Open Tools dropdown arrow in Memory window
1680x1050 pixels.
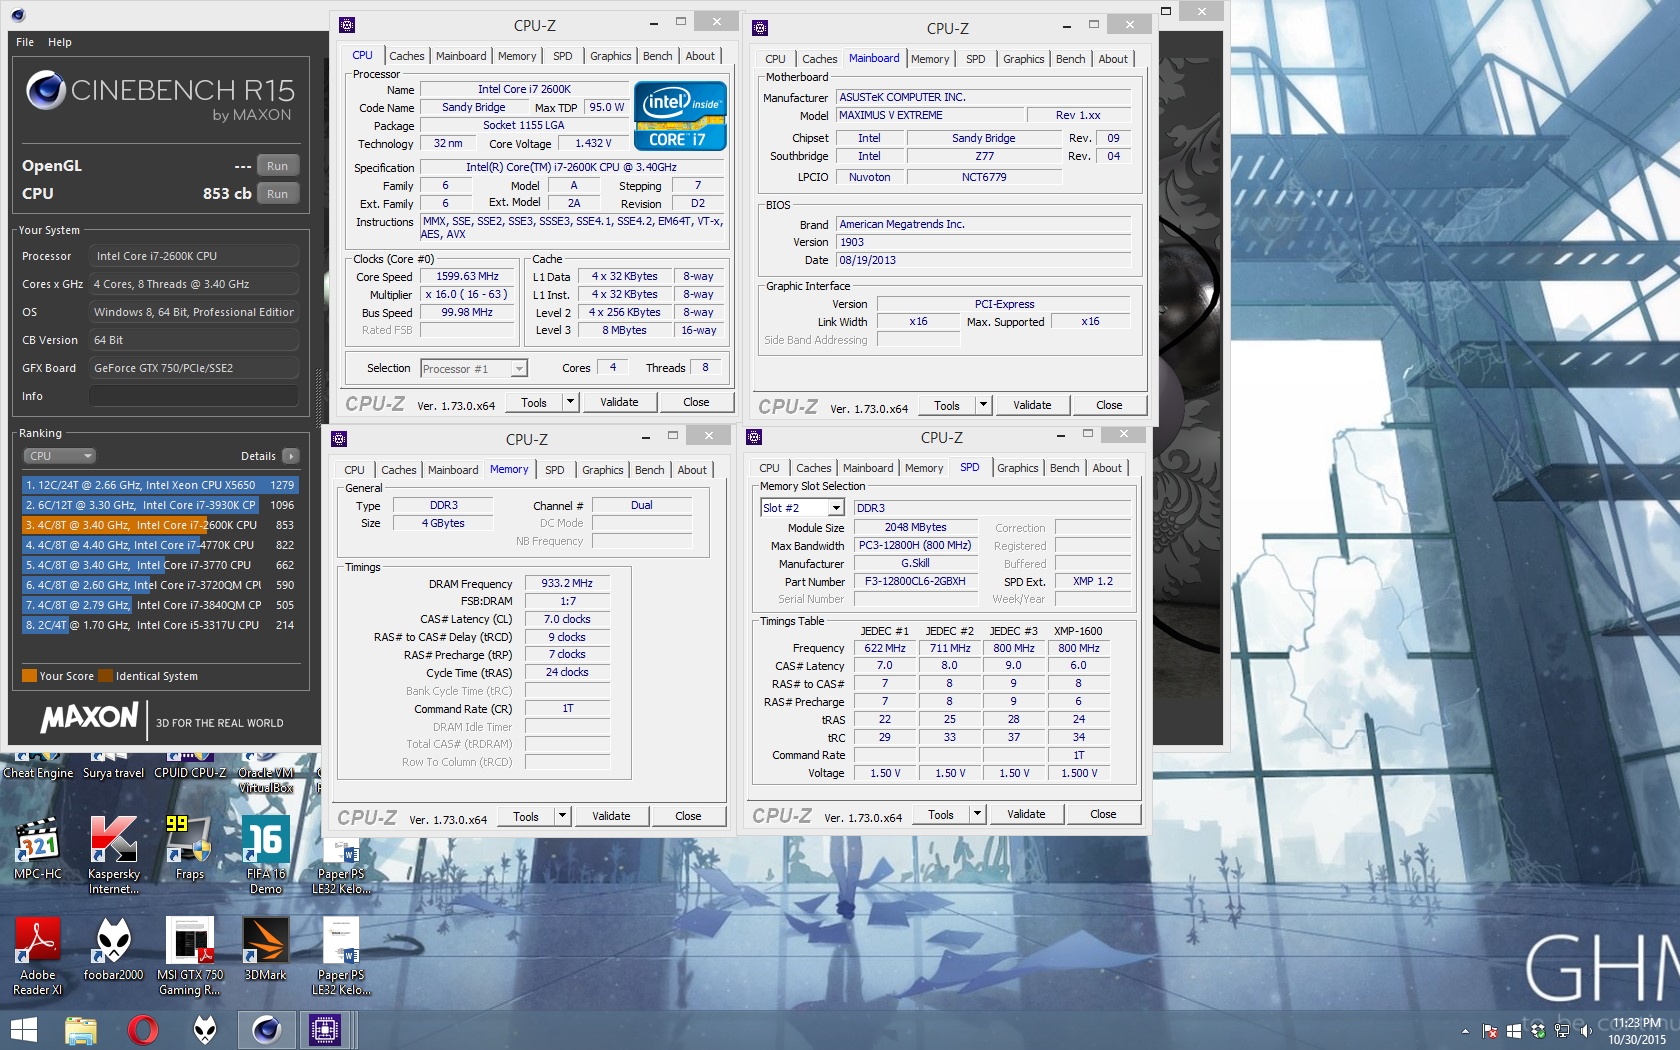coord(562,816)
